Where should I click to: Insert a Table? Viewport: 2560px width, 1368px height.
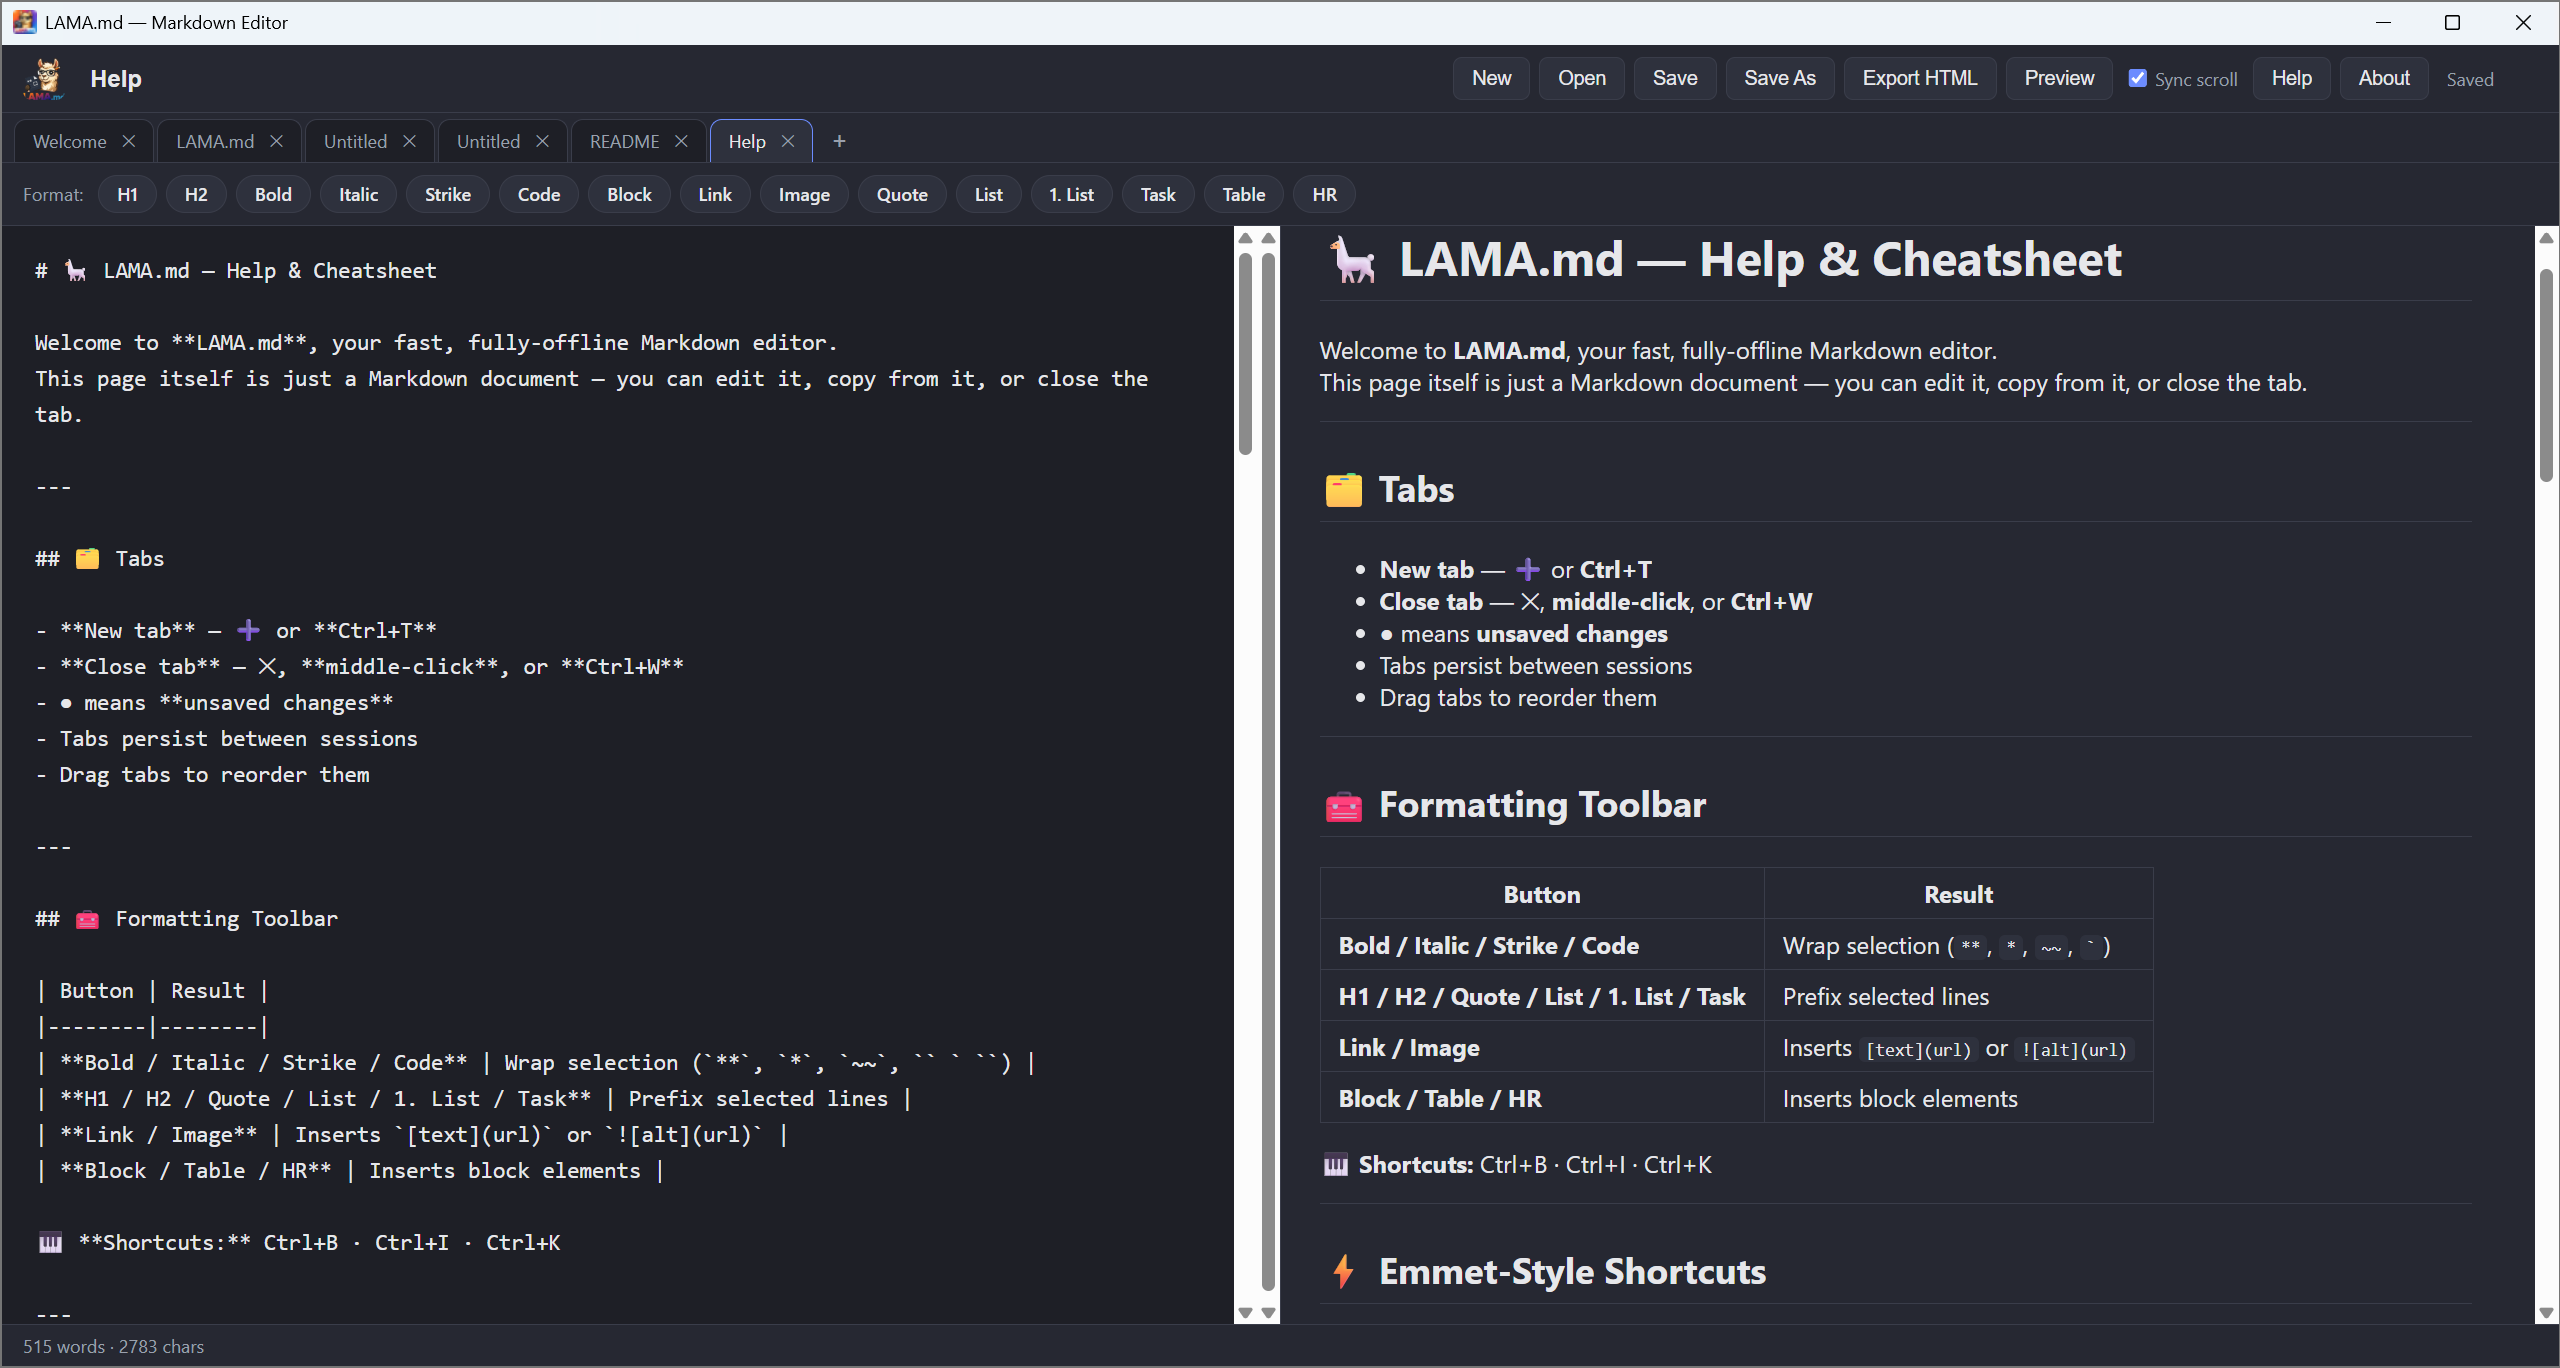(1244, 195)
